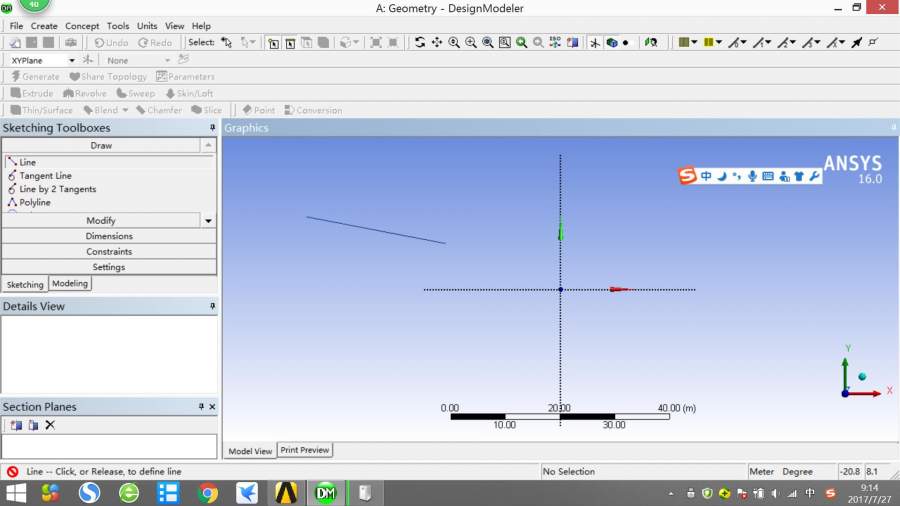Open the Units menu
900x506 pixels.
click(x=147, y=26)
